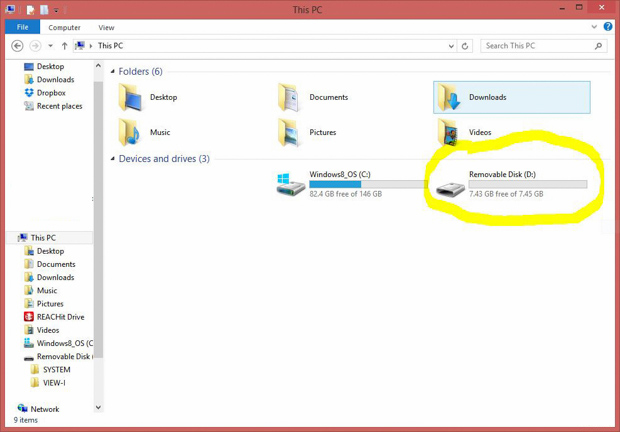Open the address bar history dropdown

click(451, 46)
